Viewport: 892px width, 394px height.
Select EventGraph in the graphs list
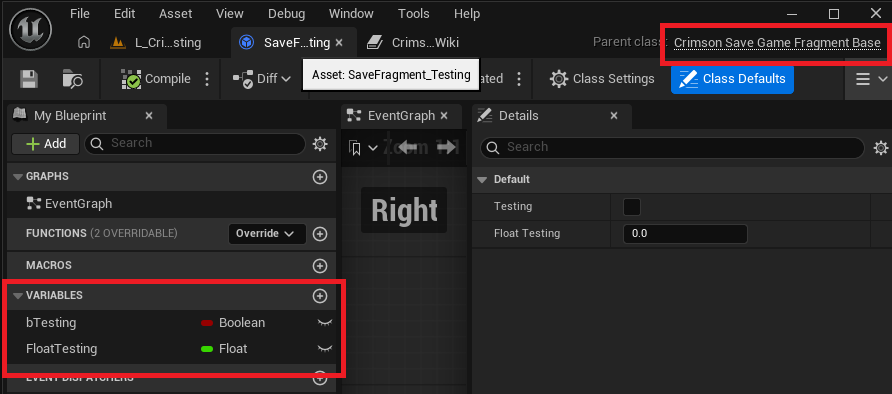(69, 204)
